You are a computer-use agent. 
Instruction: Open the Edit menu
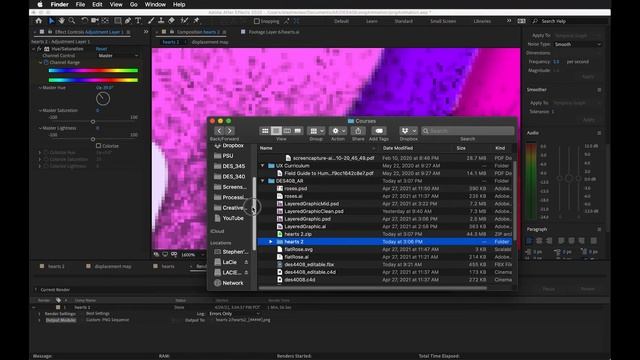coord(97,4)
